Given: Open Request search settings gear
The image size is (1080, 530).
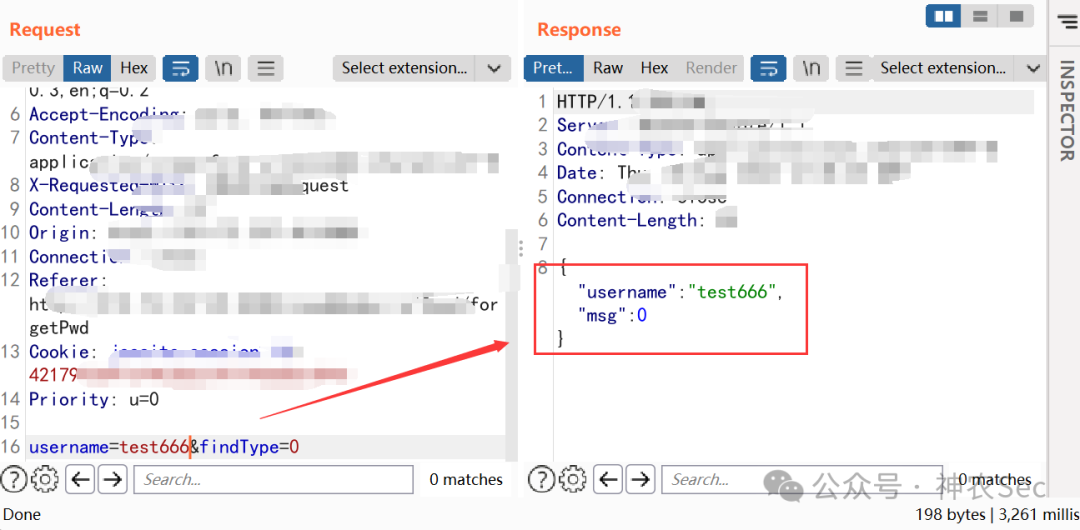Looking at the screenshot, I should [45, 479].
